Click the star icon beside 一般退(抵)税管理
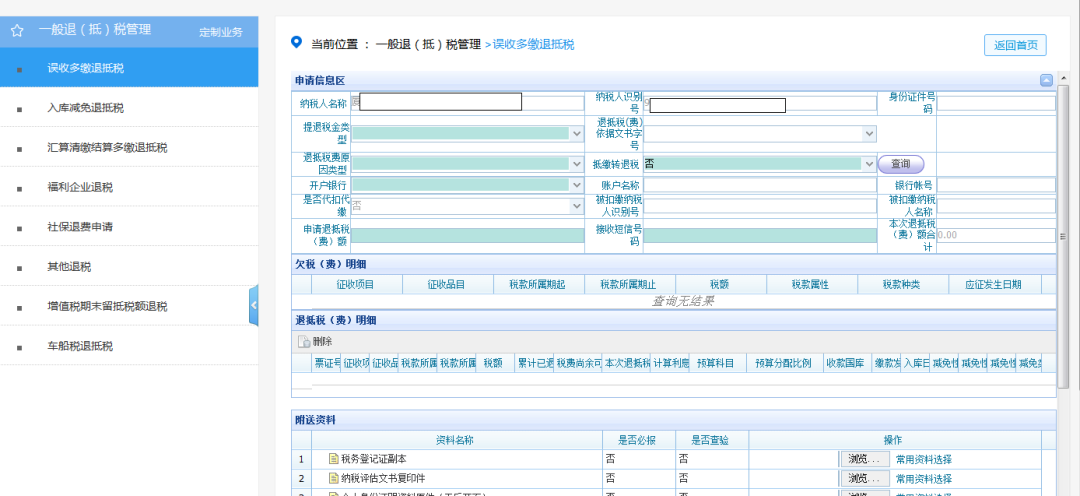Screen dimensions: 1080x496 pos(17,30)
